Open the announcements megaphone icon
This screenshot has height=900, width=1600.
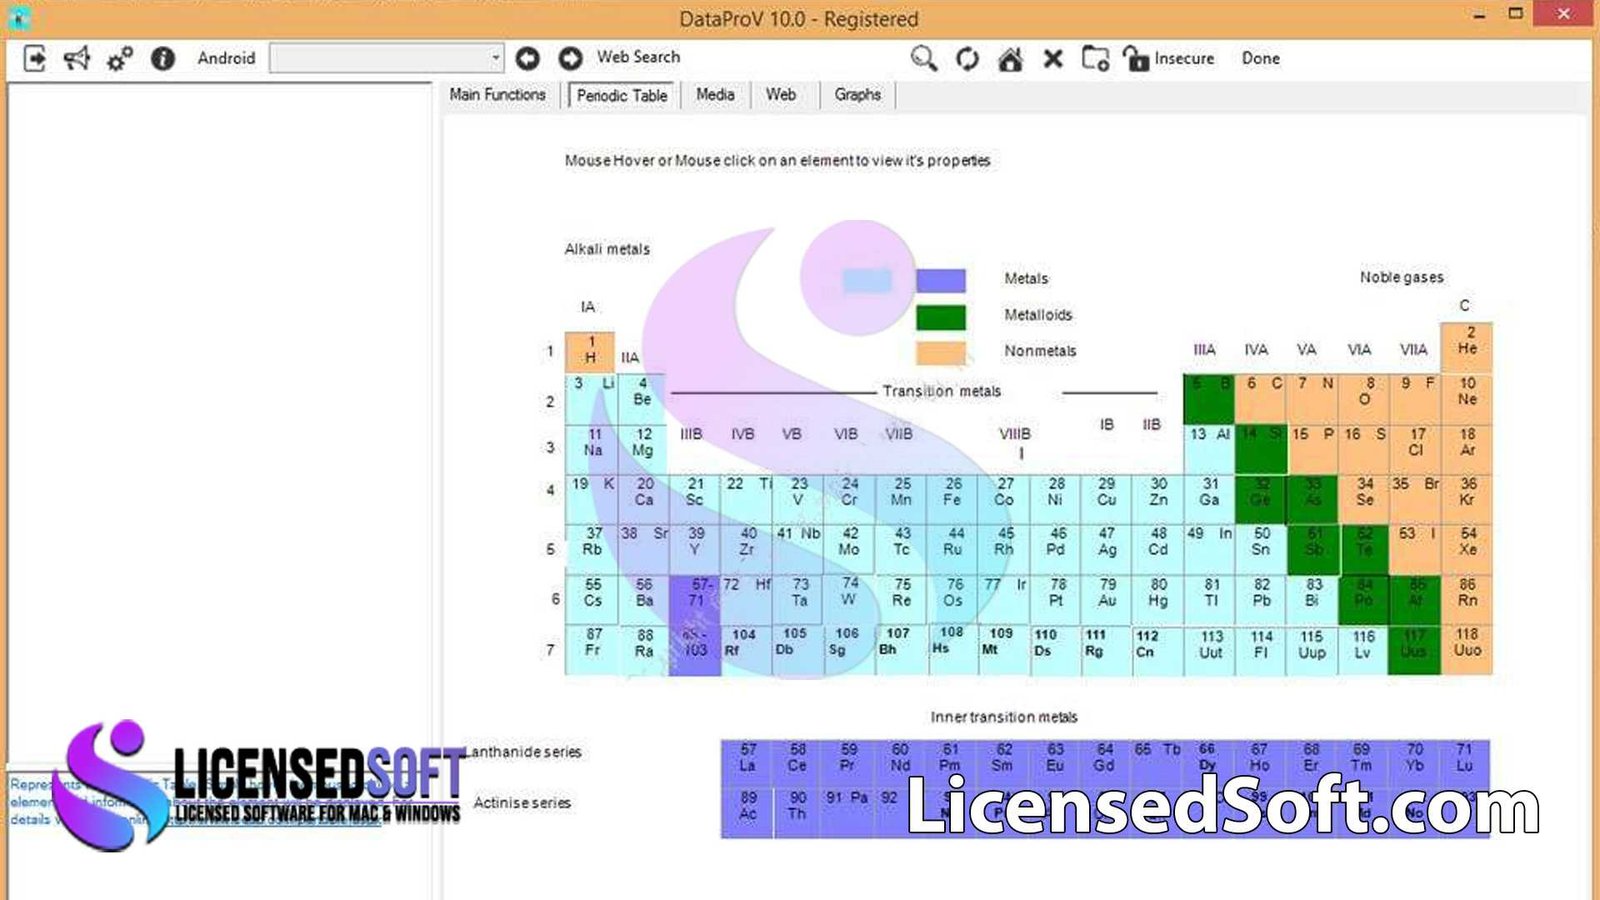coord(77,59)
